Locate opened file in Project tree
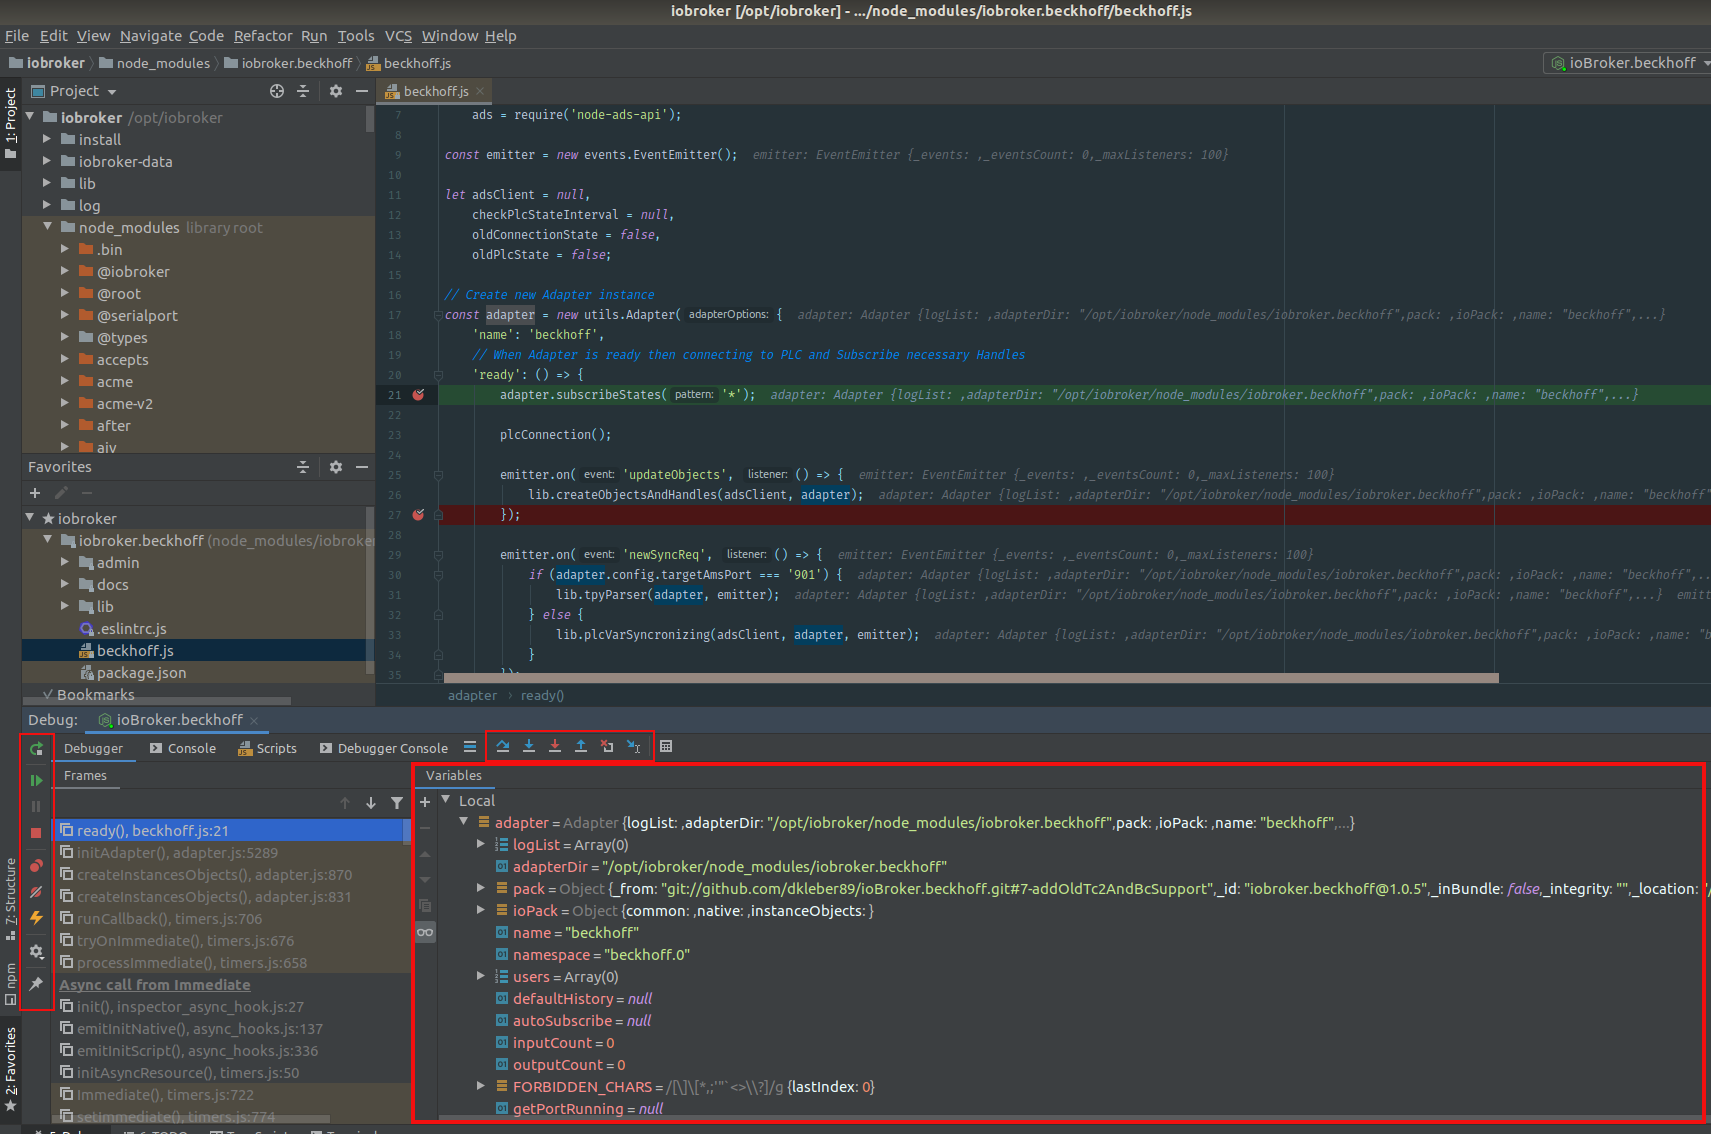 click(277, 91)
